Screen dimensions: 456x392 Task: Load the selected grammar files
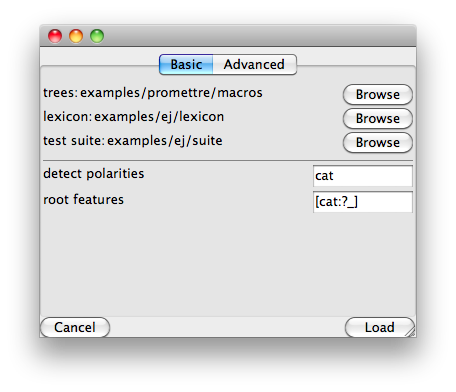pos(380,327)
